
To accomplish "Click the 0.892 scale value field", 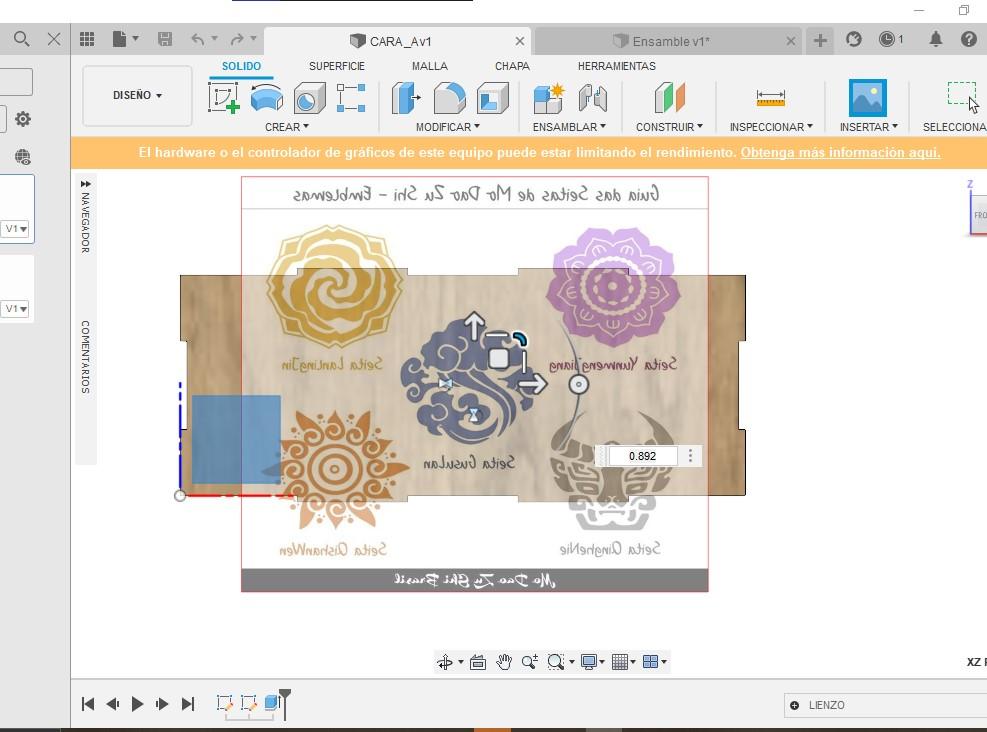I will point(642,456).
